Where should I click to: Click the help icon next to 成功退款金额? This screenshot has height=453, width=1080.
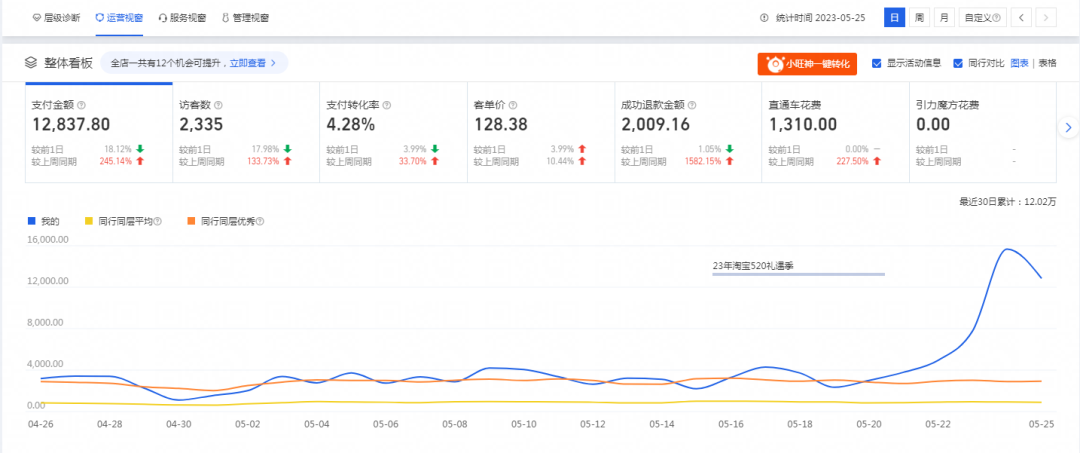coord(692,105)
